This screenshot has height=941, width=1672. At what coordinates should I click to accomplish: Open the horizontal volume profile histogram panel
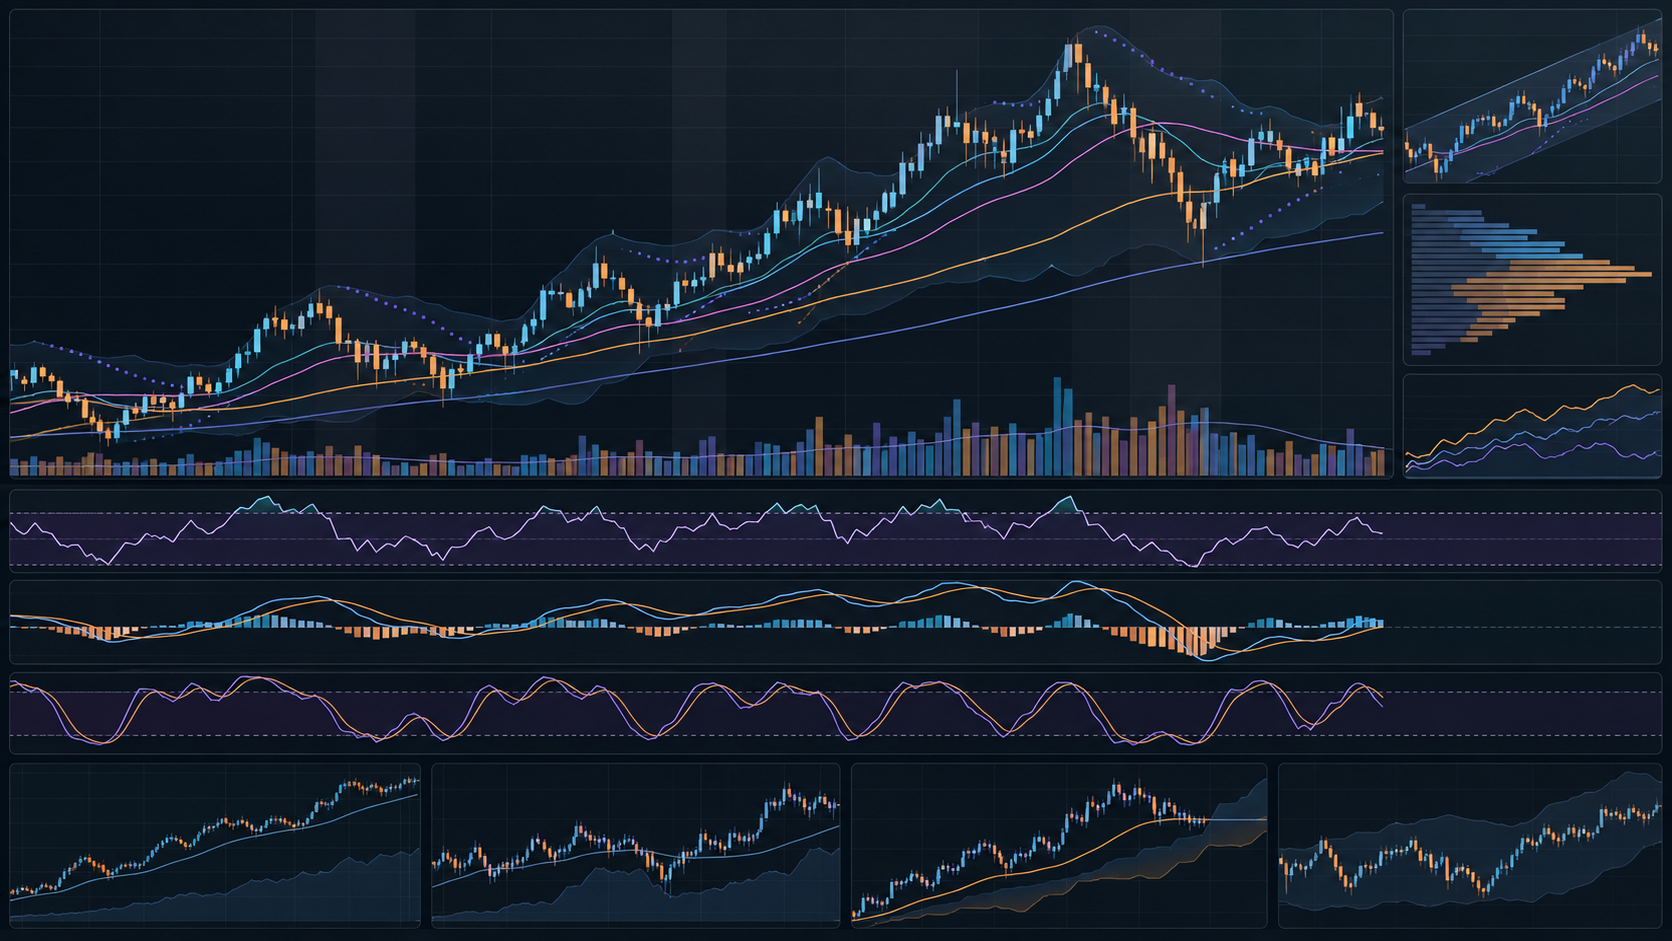pos(1532,280)
